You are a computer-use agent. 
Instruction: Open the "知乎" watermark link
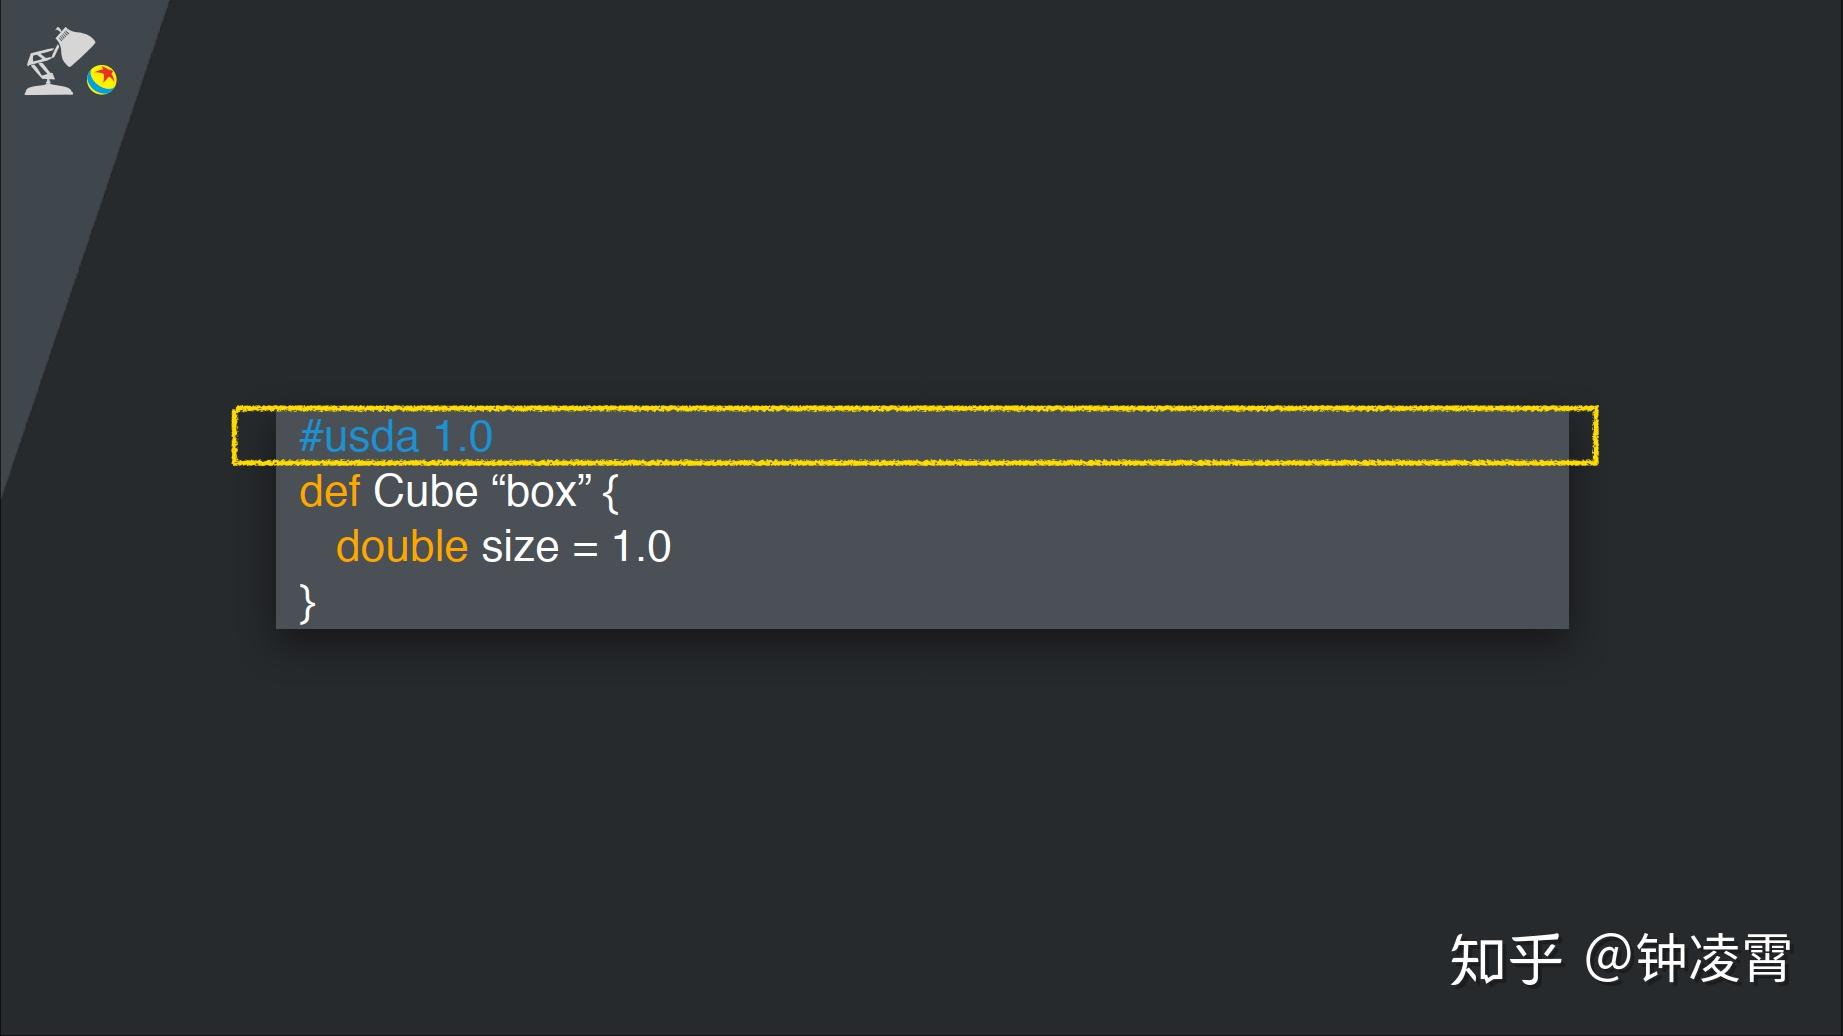pyautogui.click(x=1505, y=960)
